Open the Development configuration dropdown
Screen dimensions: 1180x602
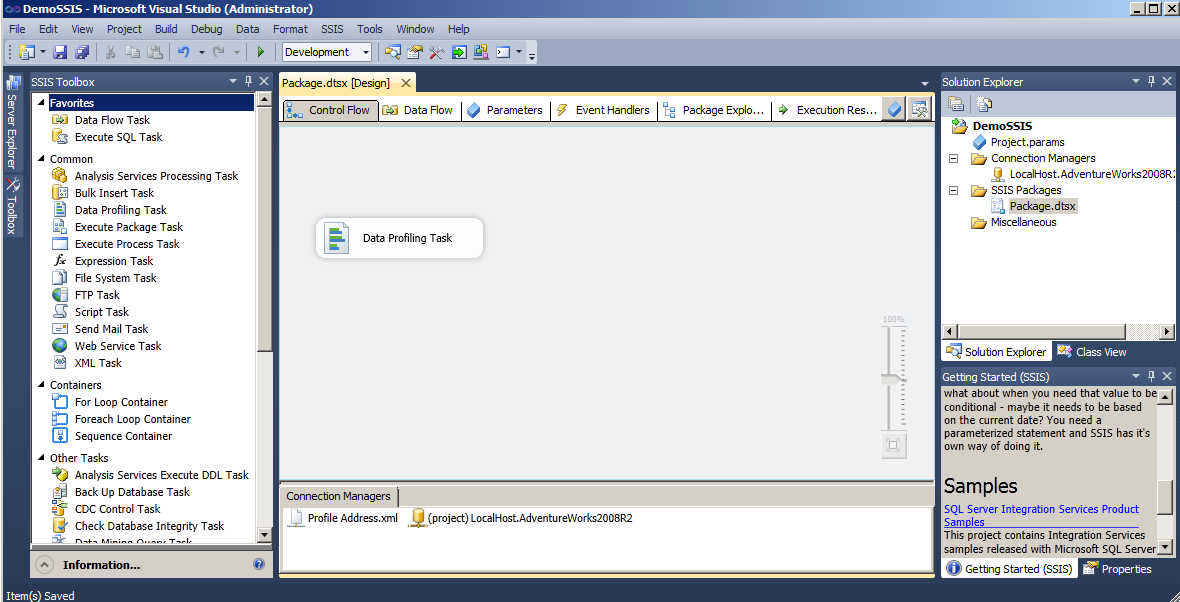click(x=365, y=52)
